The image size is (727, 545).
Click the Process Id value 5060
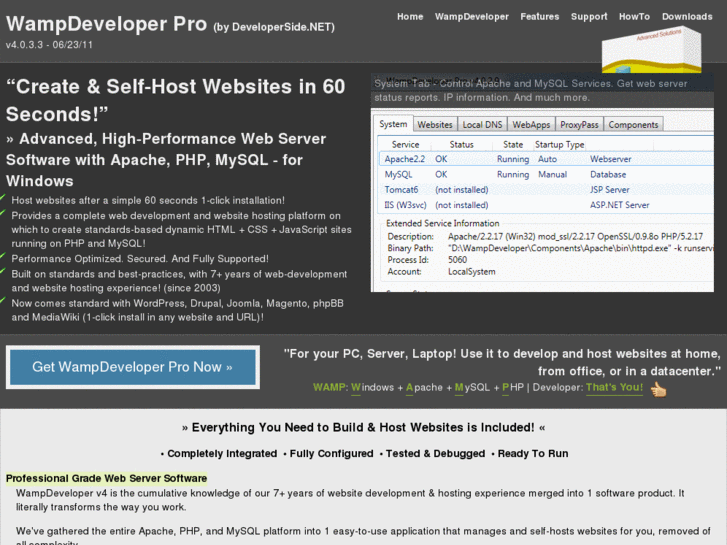point(457,260)
